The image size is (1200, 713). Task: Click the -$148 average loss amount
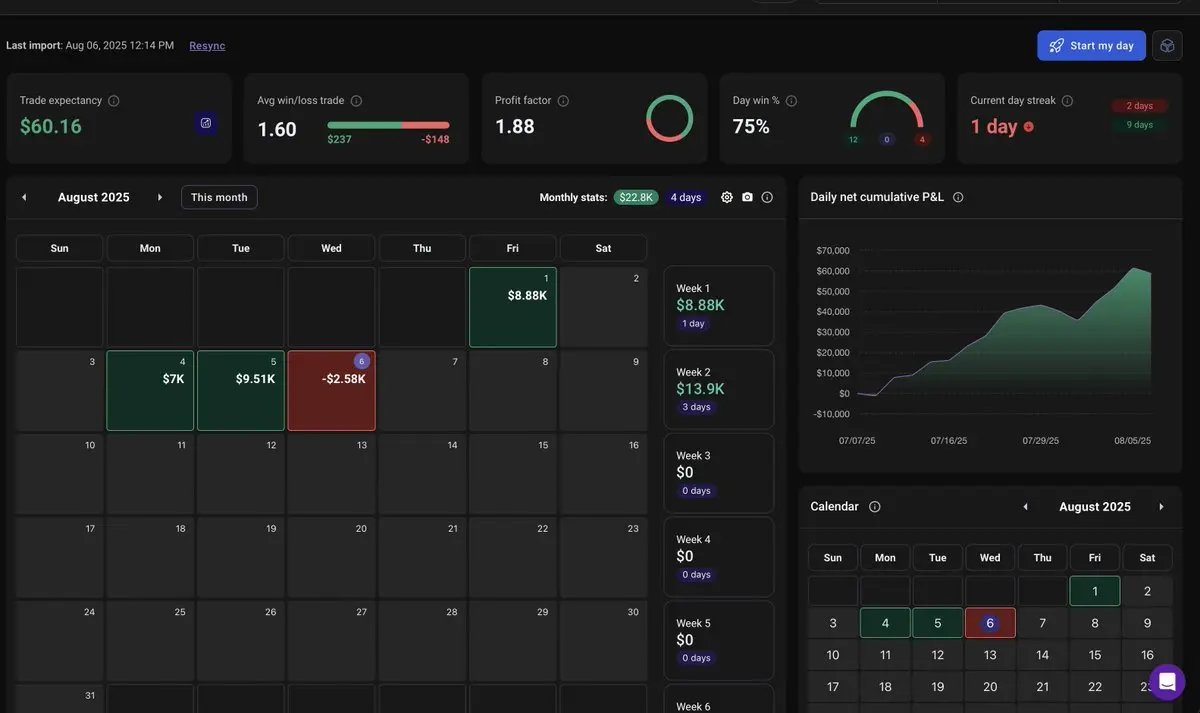click(x=435, y=139)
